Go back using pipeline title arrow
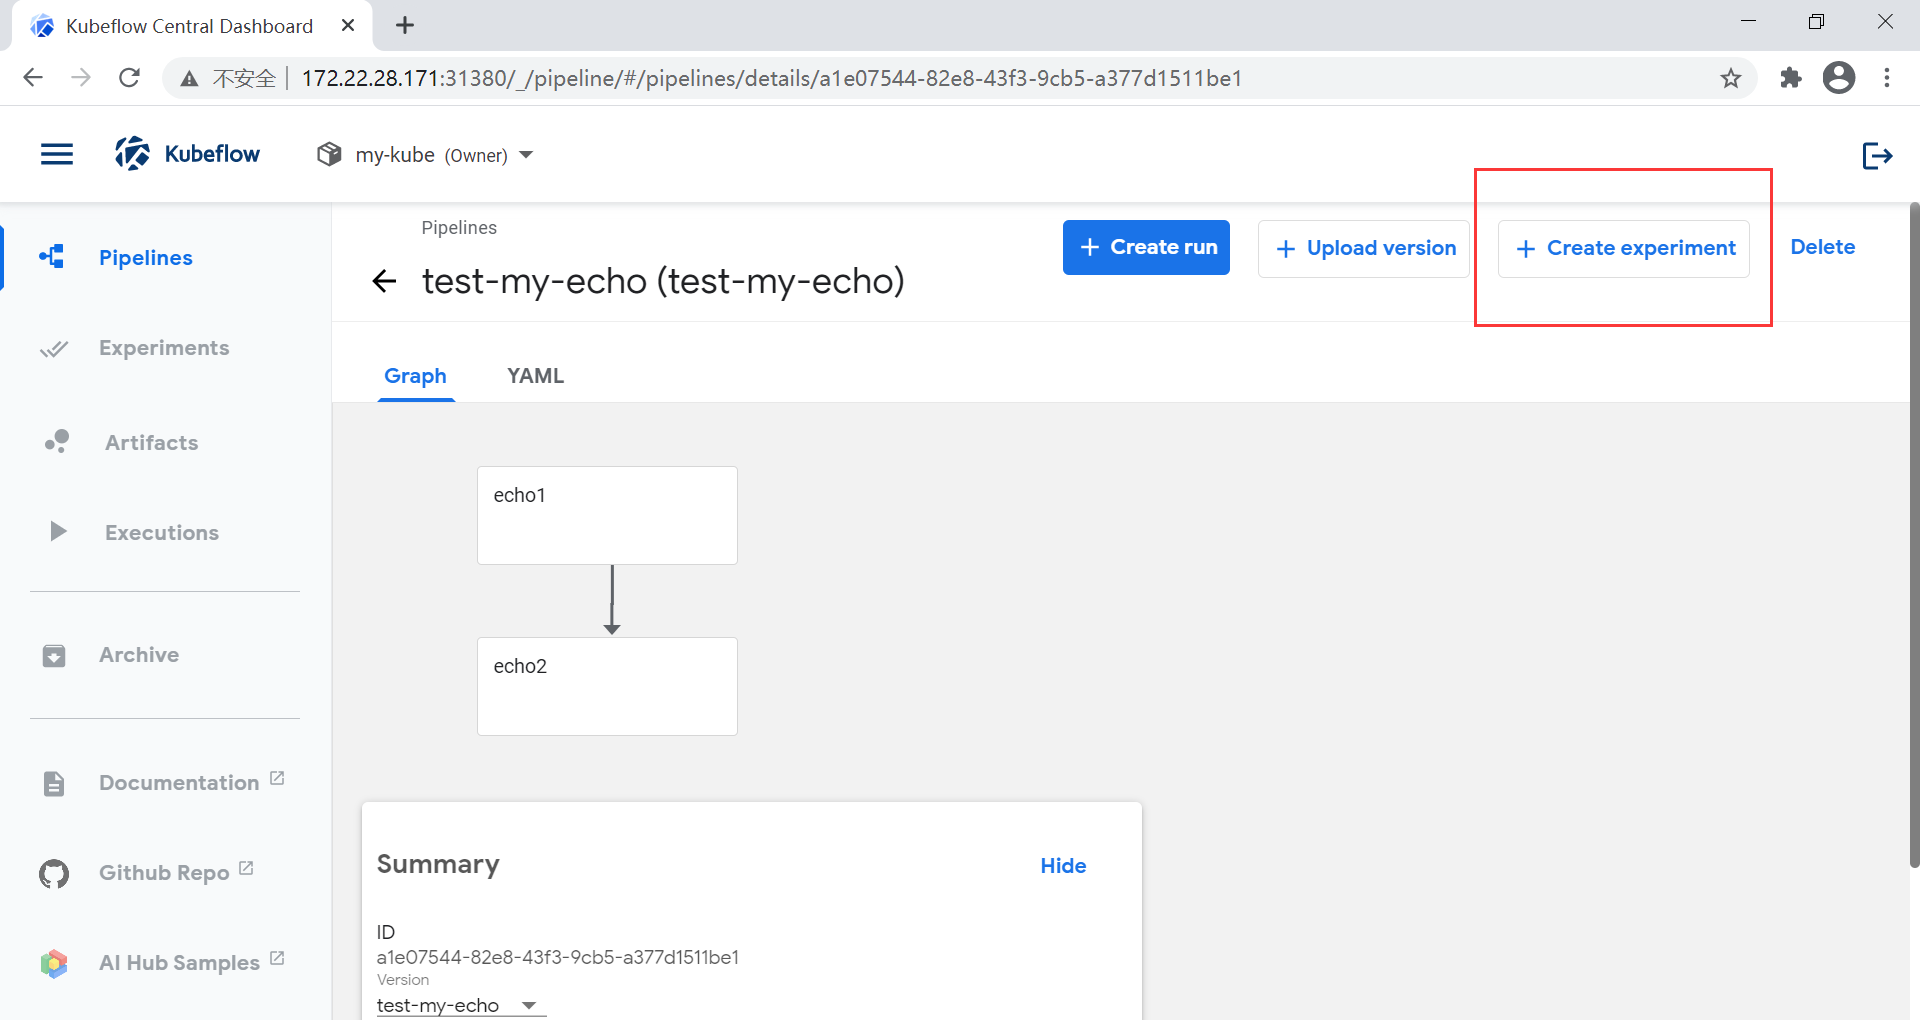 click(x=384, y=281)
